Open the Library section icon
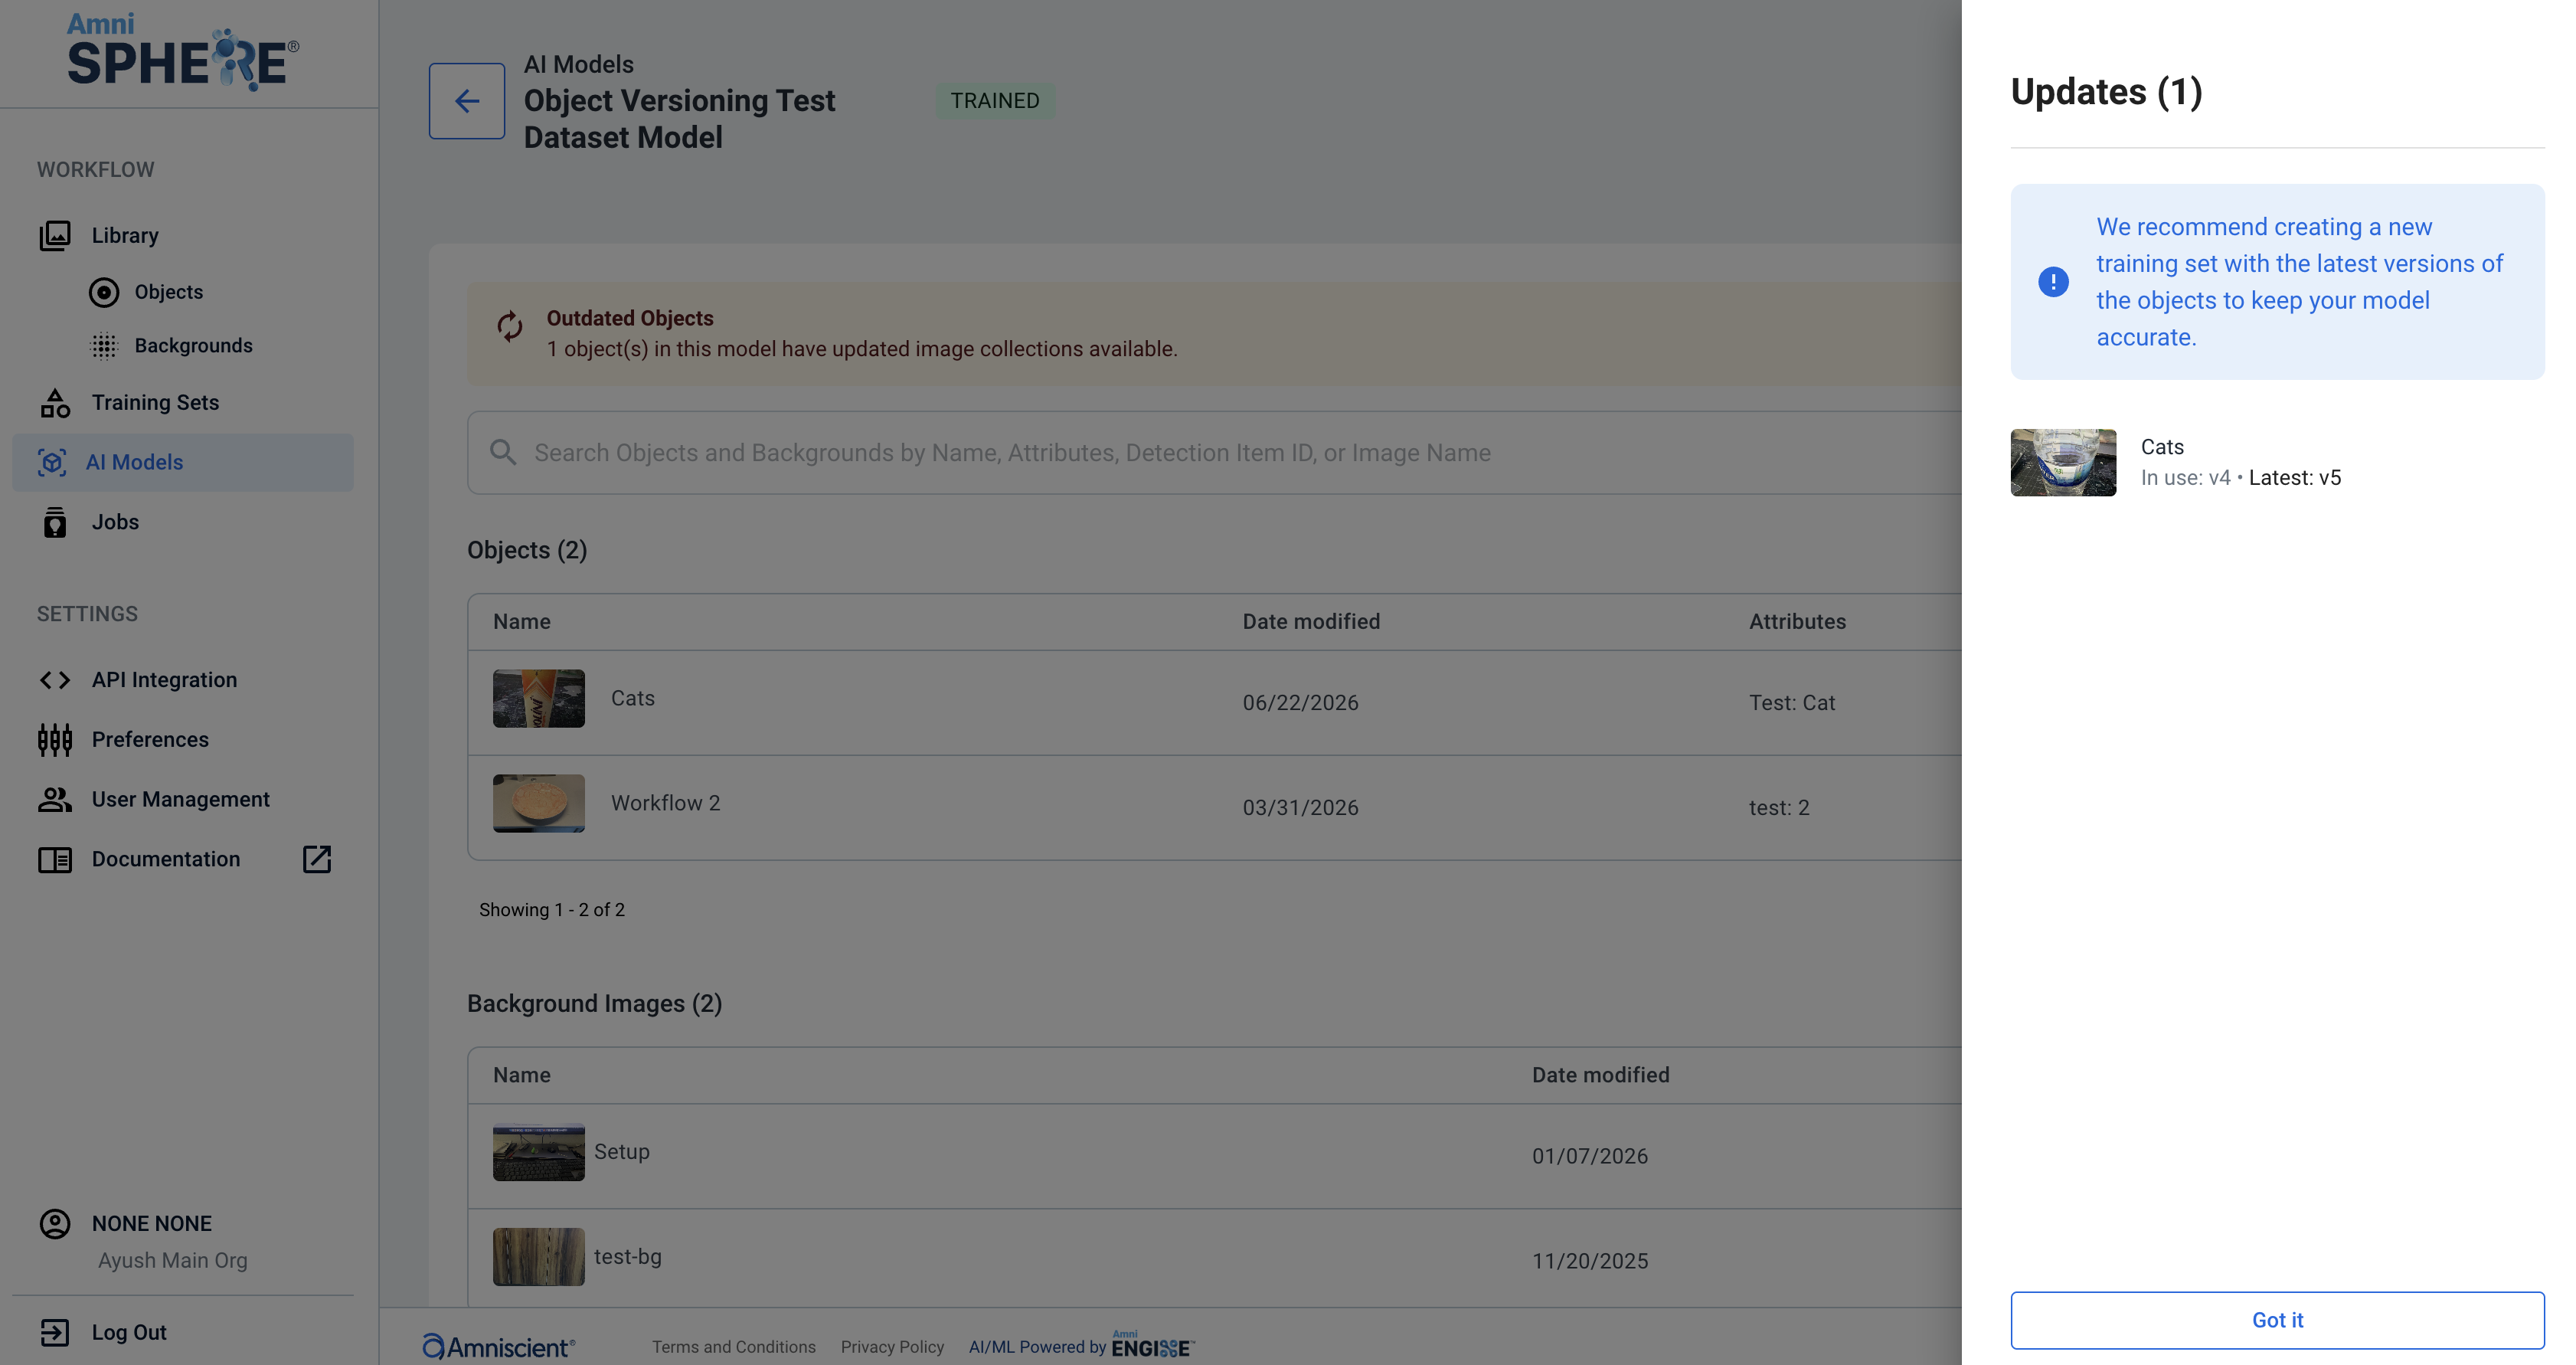 (55, 235)
